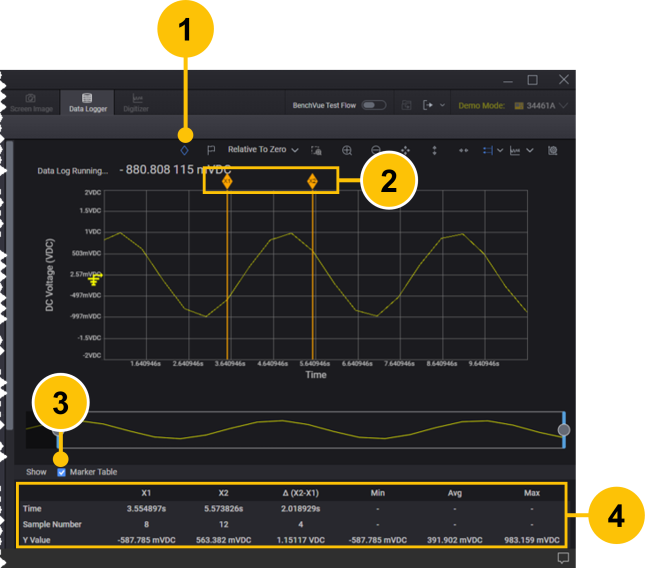Click the Sample Number row label

point(52,524)
